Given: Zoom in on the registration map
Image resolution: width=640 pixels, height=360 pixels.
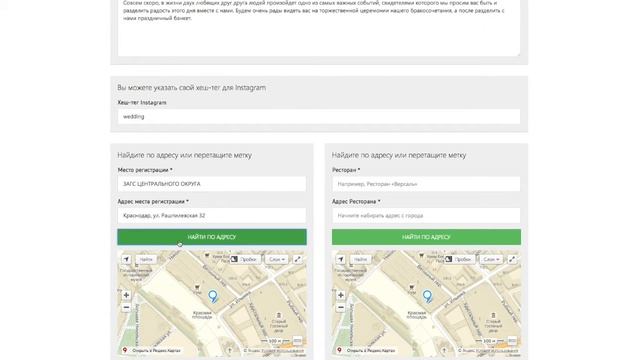Looking at the screenshot, I should (x=126, y=295).
